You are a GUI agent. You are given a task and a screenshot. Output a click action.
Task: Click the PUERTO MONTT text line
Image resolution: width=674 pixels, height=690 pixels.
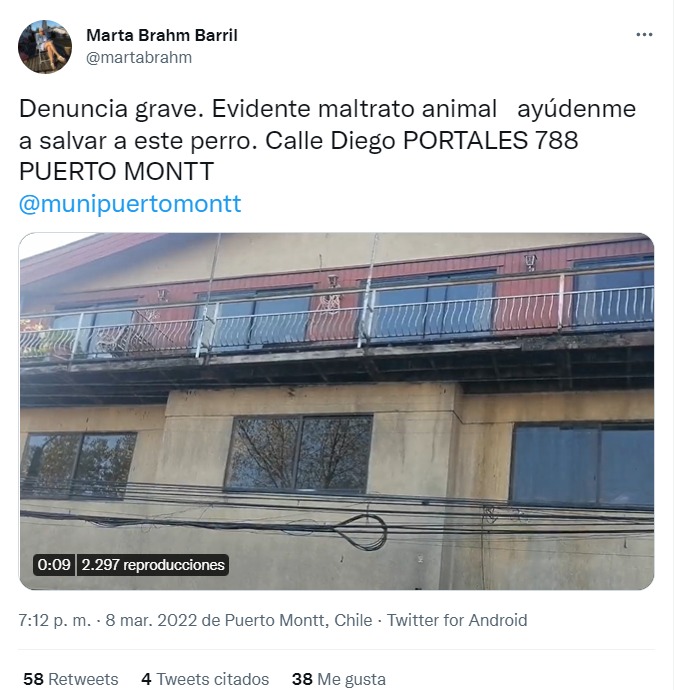coord(116,172)
